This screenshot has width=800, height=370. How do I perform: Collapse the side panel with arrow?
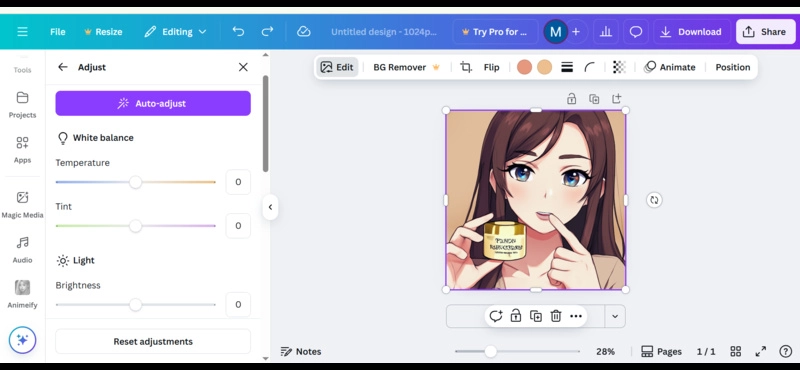(x=270, y=207)
